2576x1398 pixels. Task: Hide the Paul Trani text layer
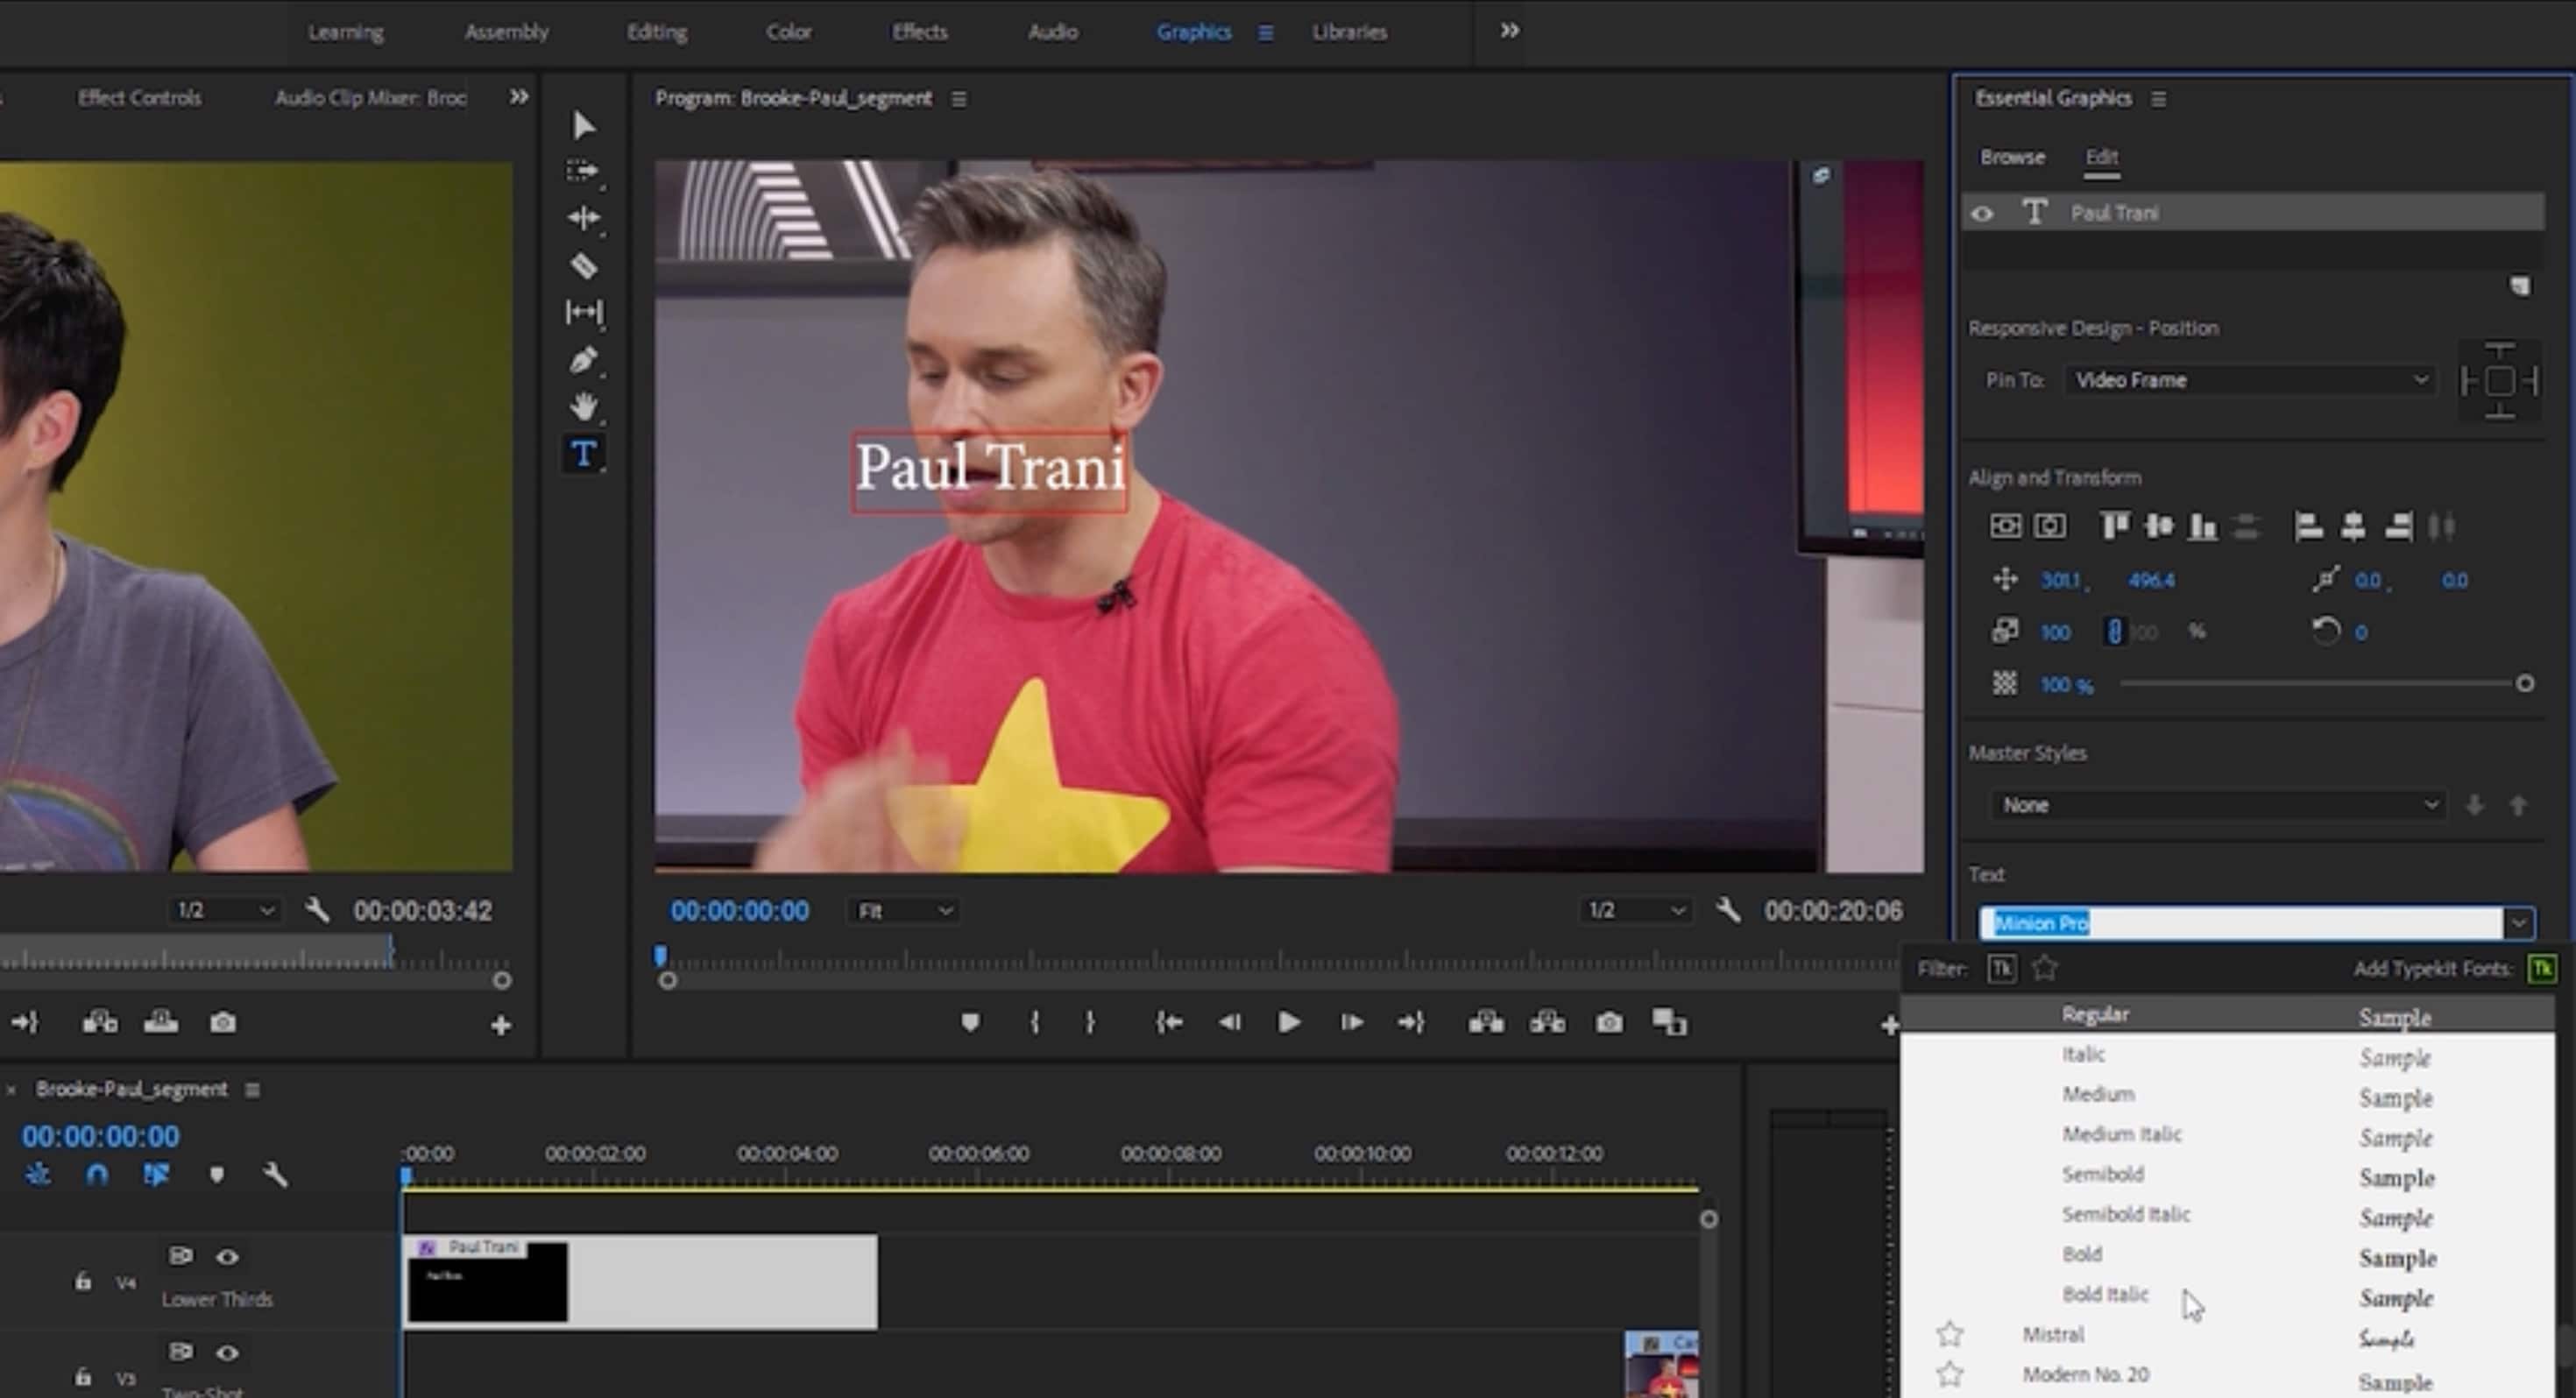coord(1982,213)
